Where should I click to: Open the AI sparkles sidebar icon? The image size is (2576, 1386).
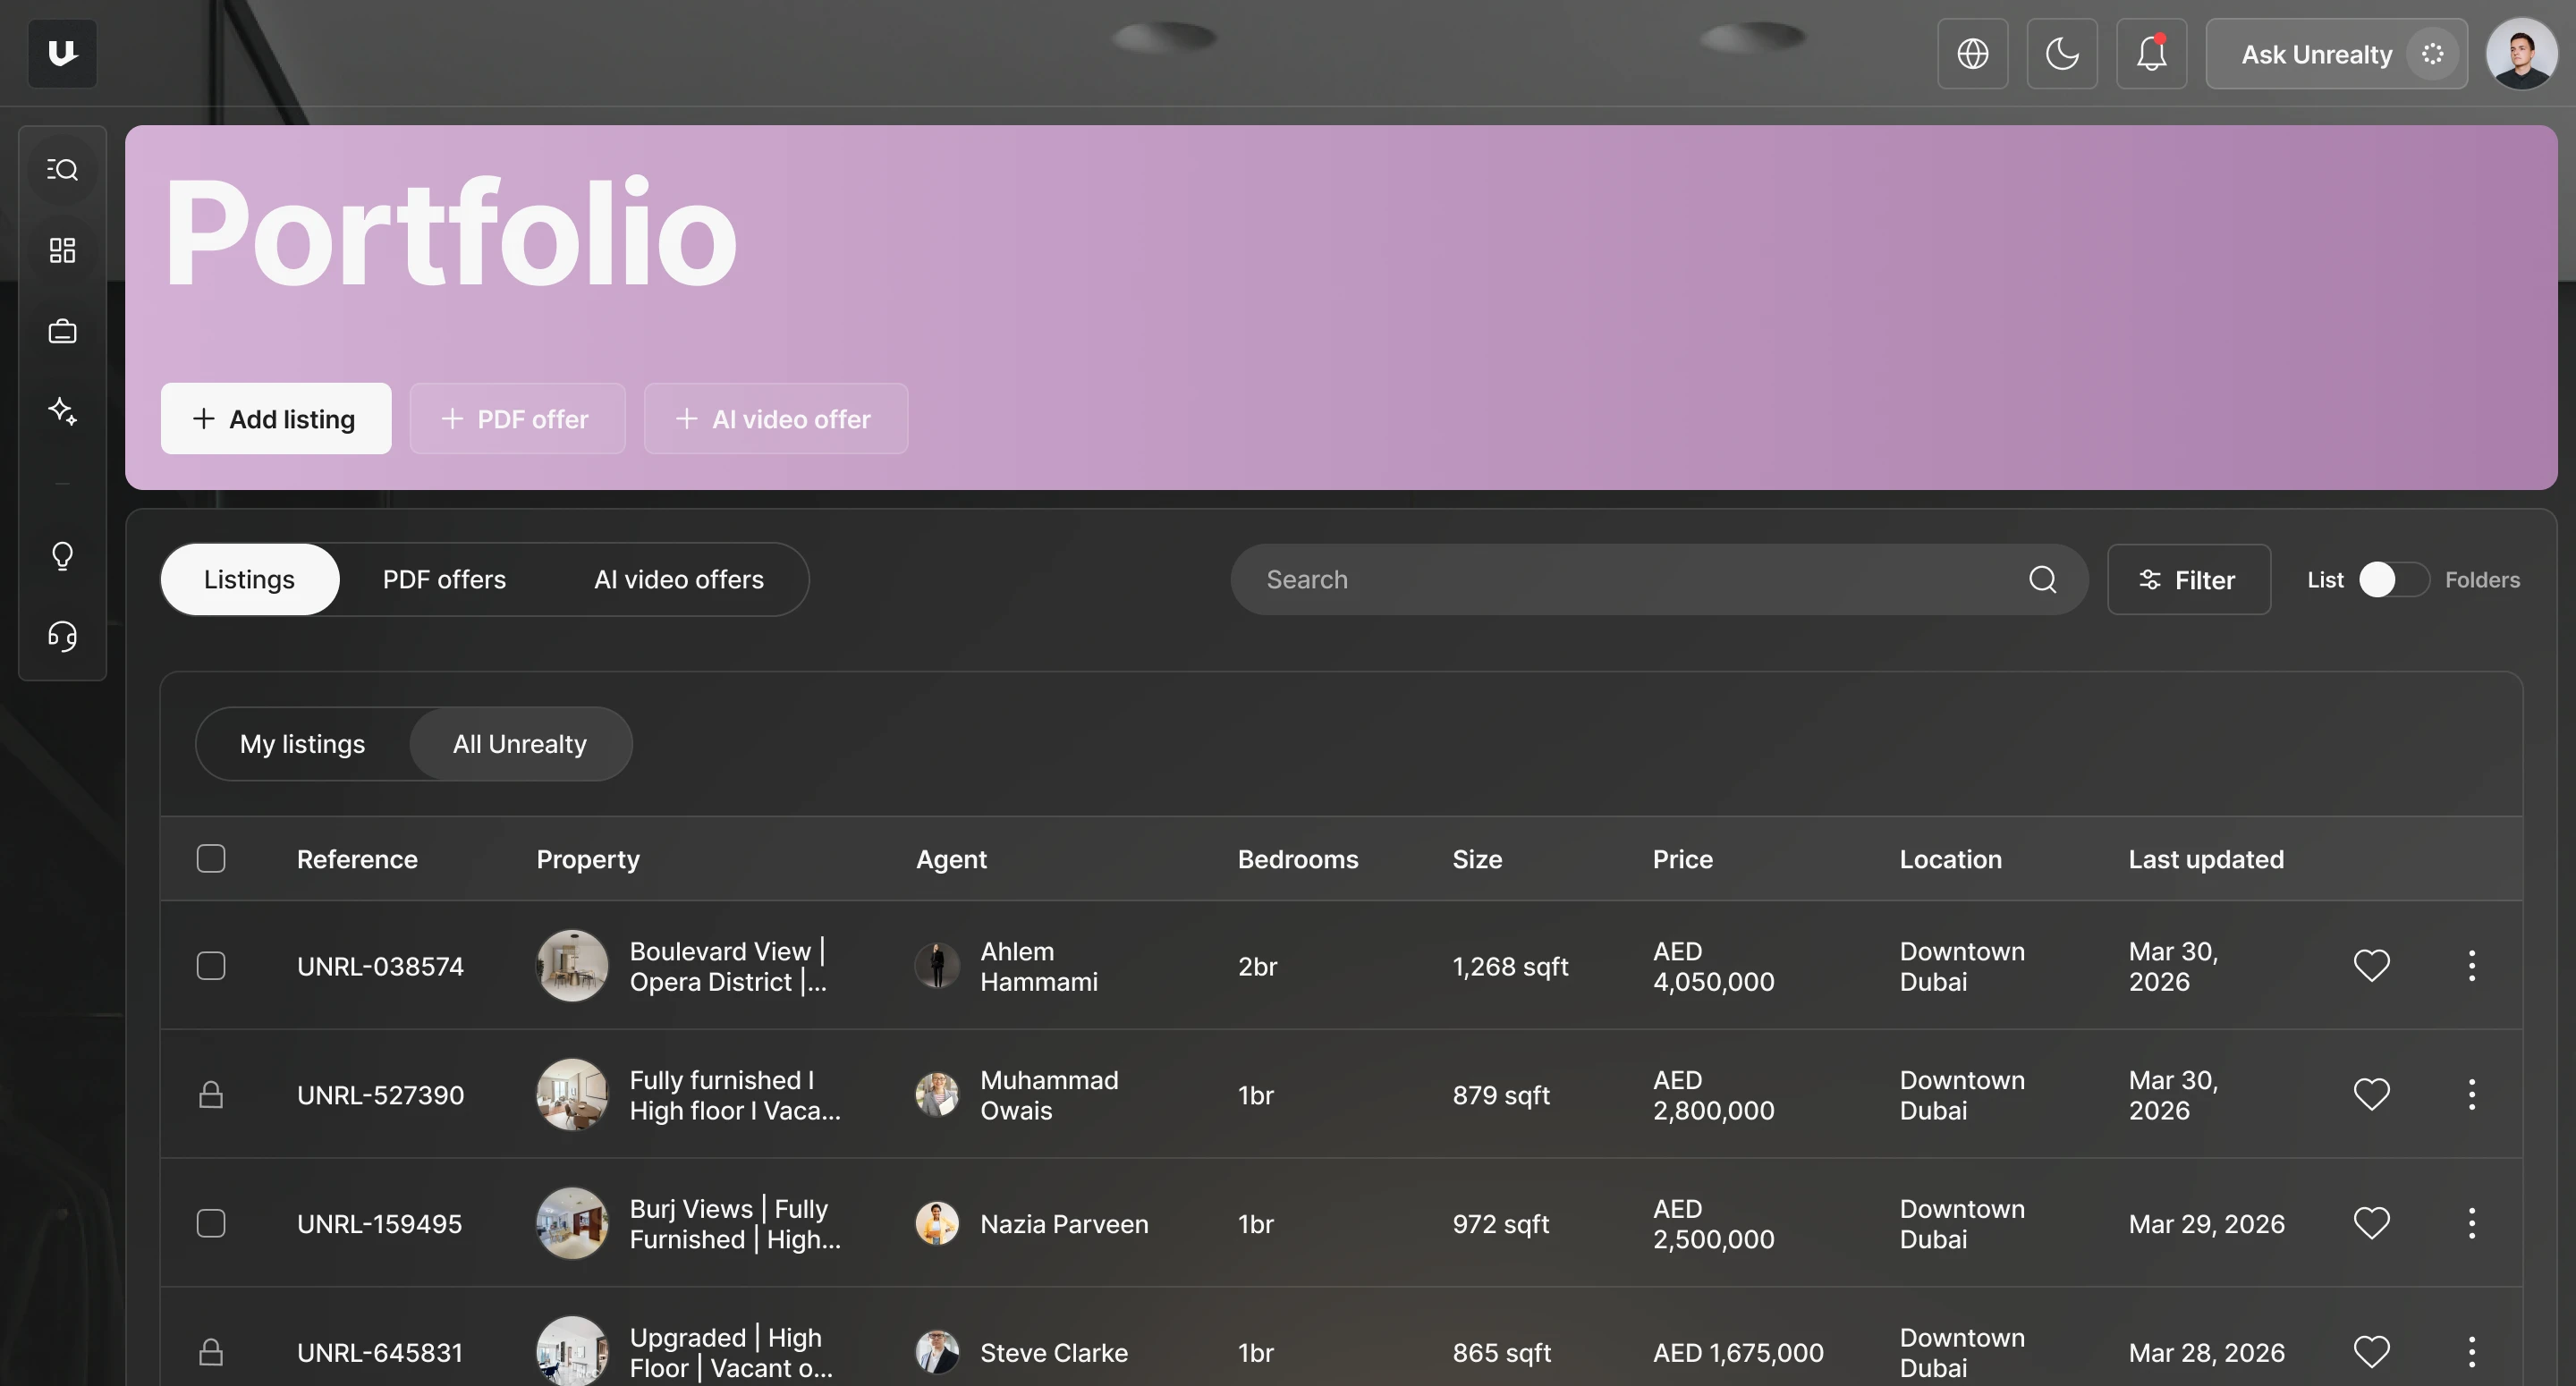(x=62, y=411)
